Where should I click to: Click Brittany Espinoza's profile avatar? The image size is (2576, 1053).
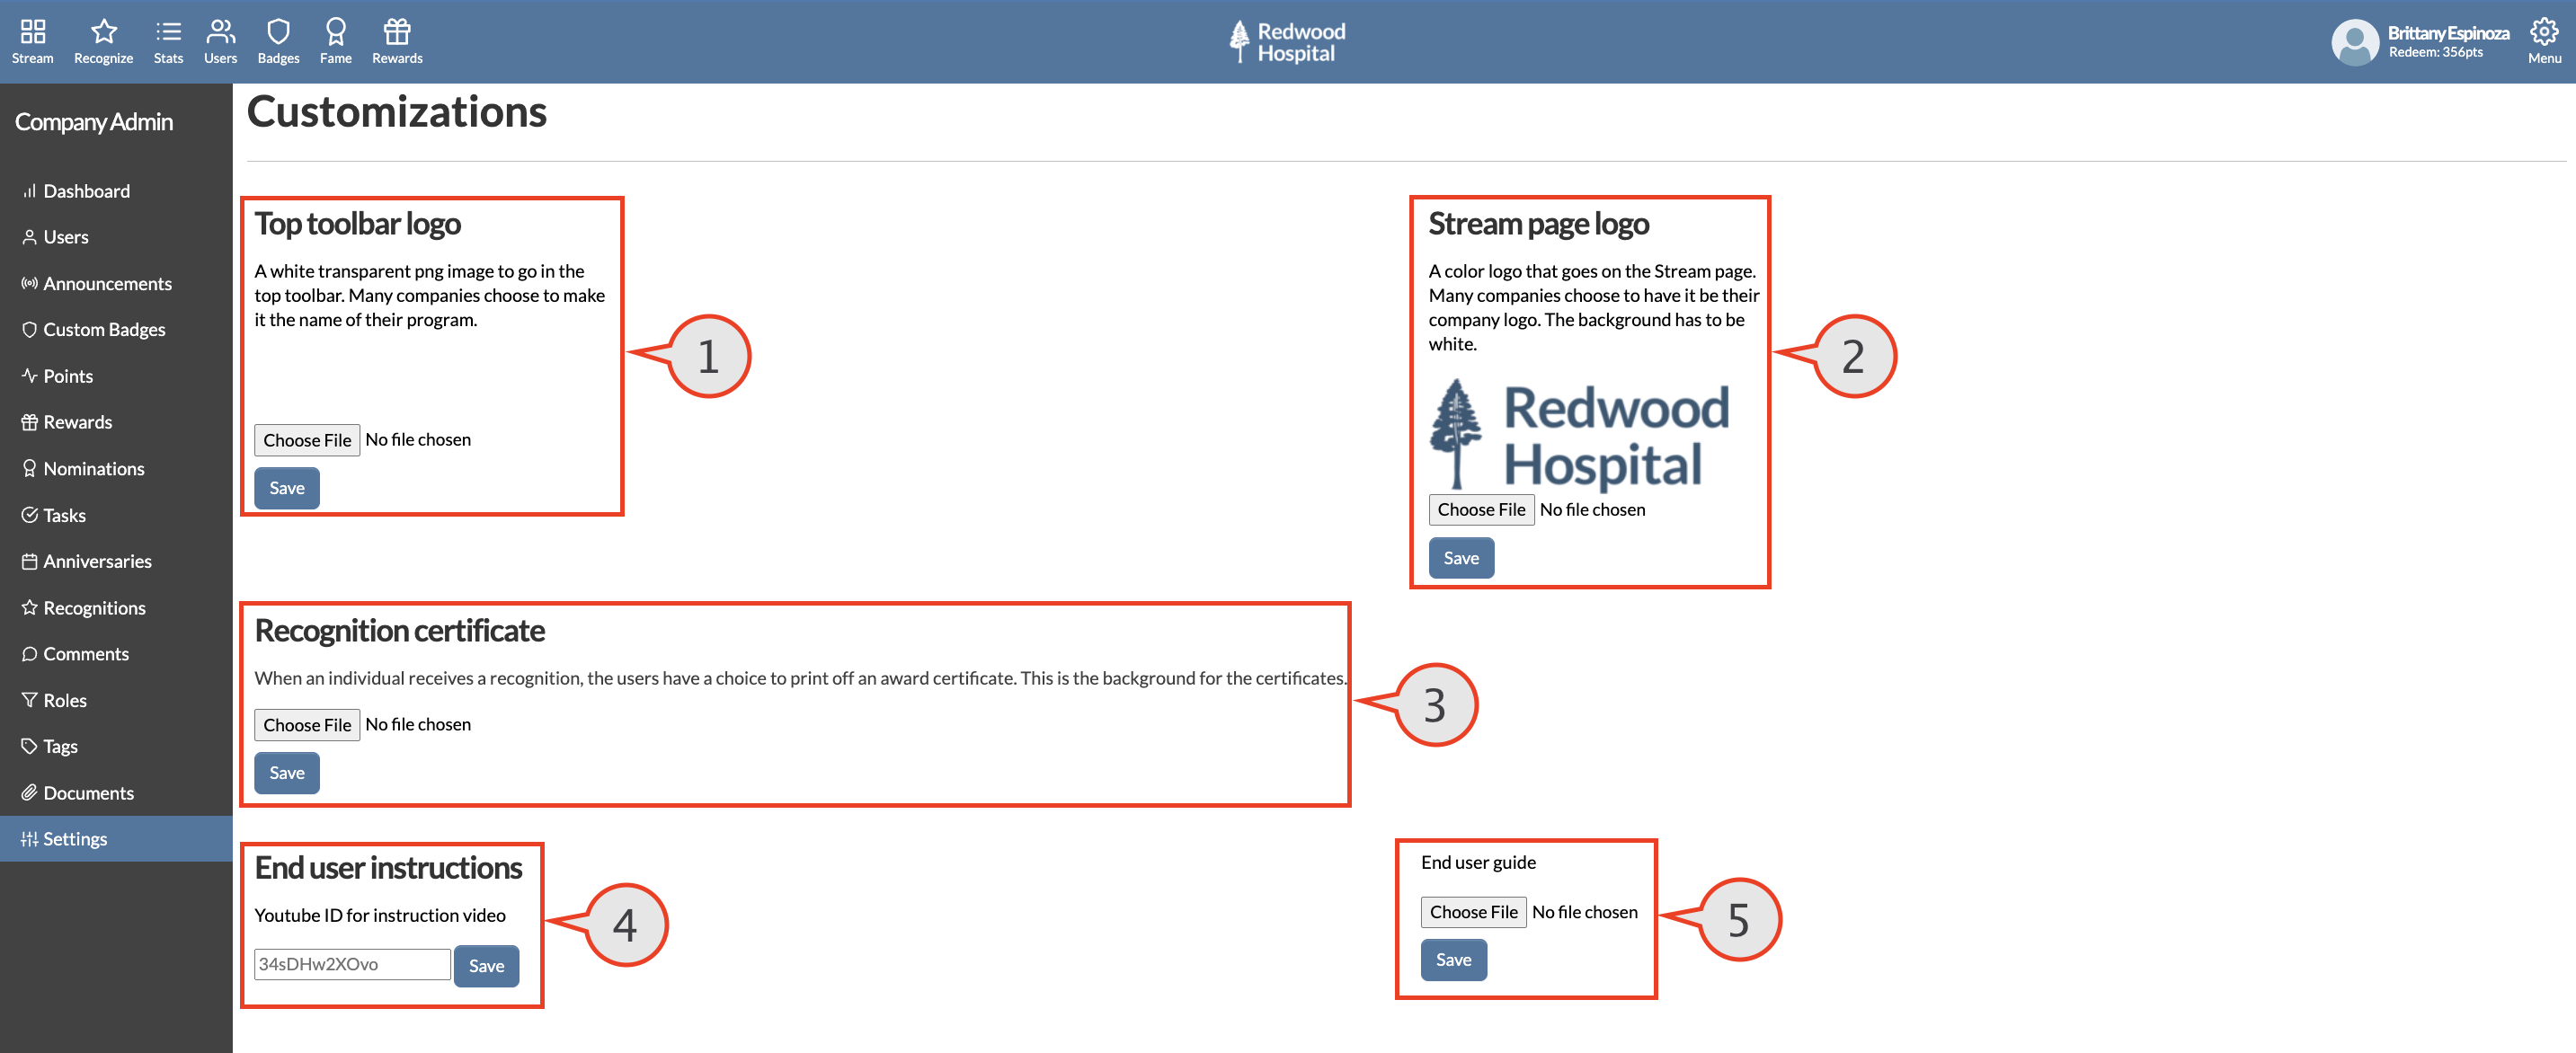[x=2355, y=42]
